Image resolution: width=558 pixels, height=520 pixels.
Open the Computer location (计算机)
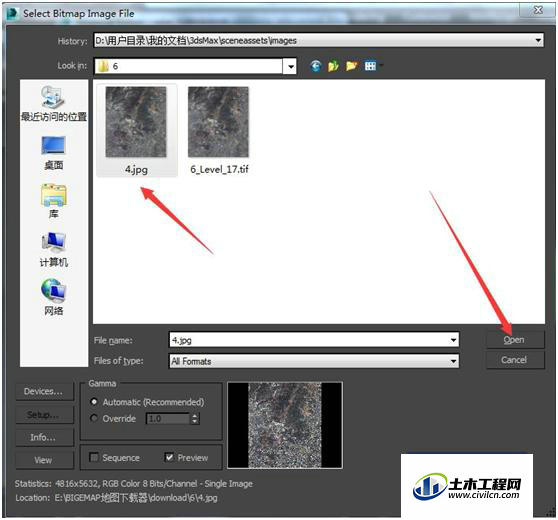coord(53,250)
